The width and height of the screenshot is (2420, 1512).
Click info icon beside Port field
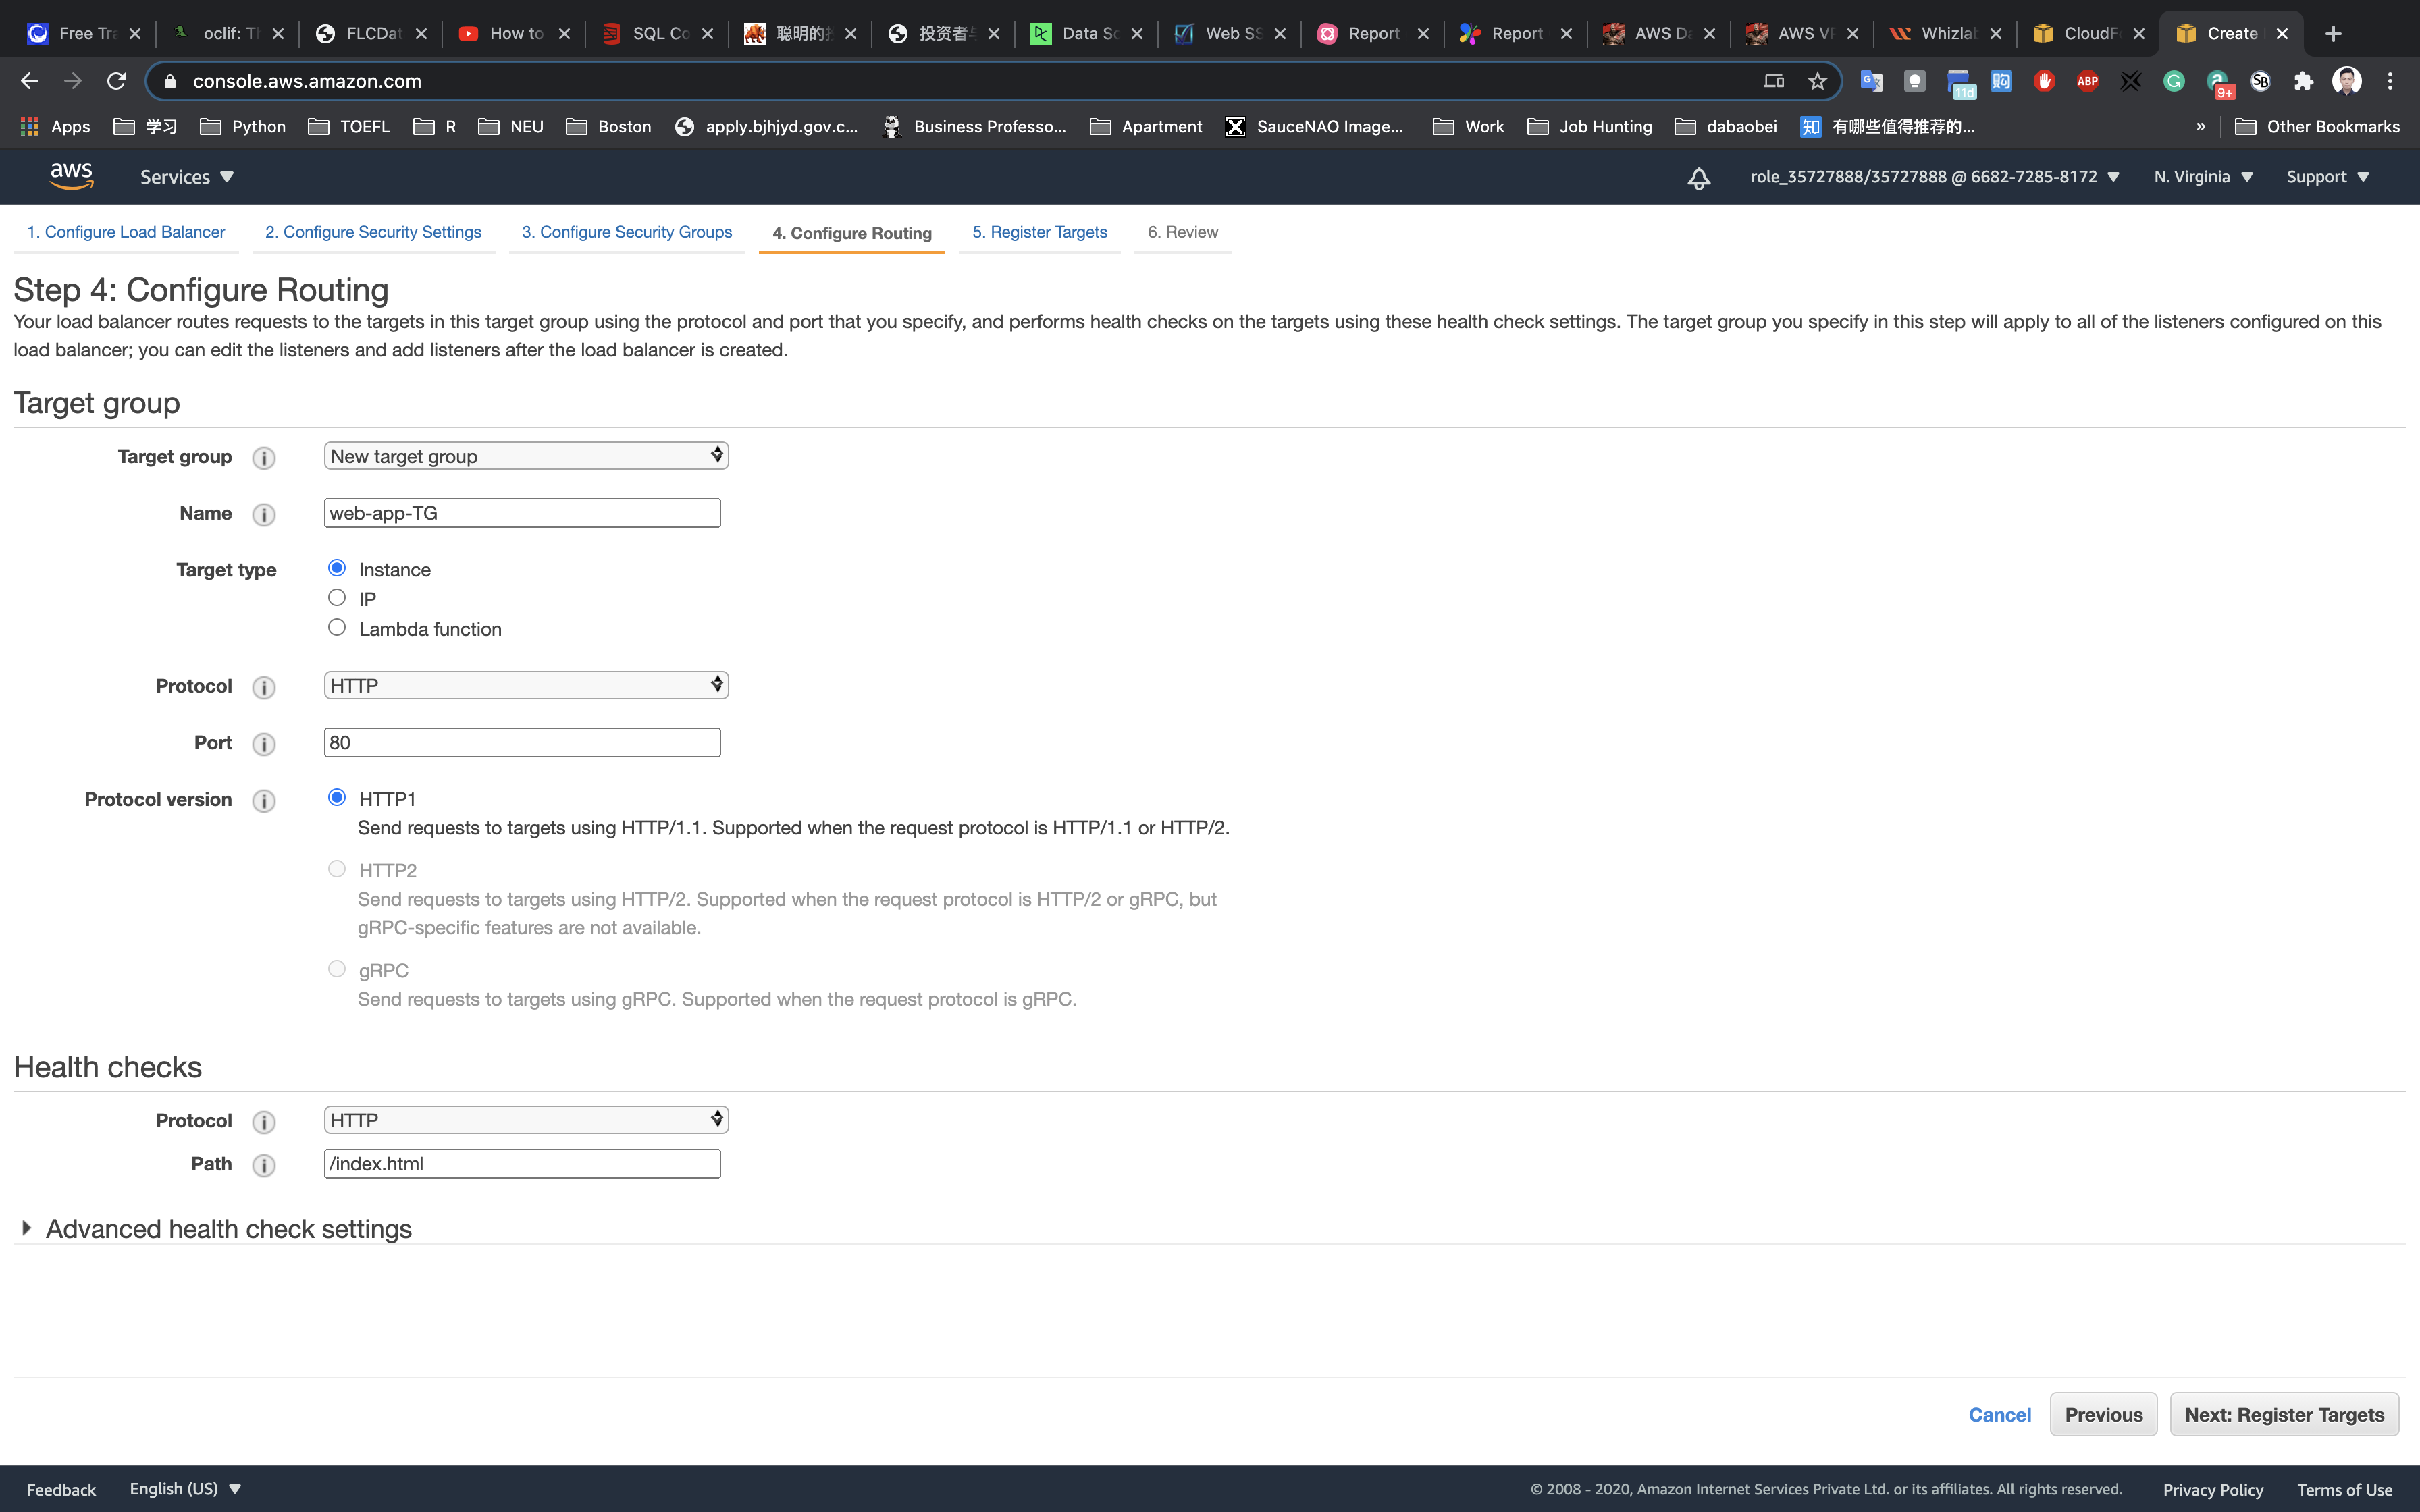click(264, 744)
